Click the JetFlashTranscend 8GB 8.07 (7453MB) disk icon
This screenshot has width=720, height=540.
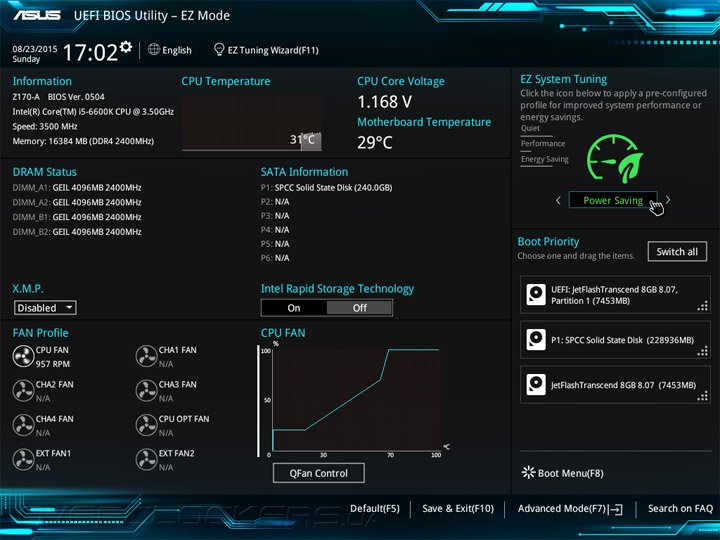pyautogui.click(x=536, y=385)
